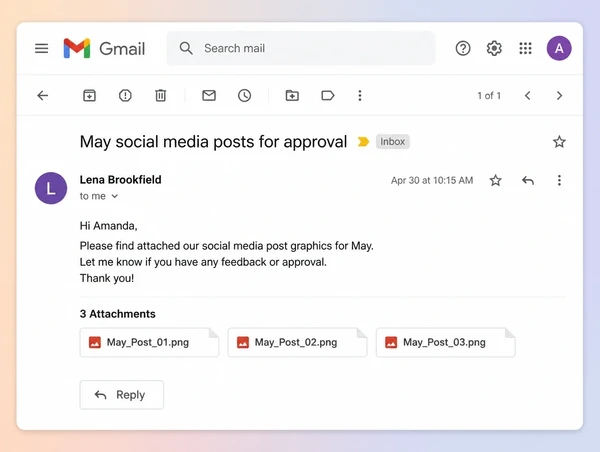Click Lena Brookfield's avatar
The image size is (600, 452).
click(x=51, y=188)
